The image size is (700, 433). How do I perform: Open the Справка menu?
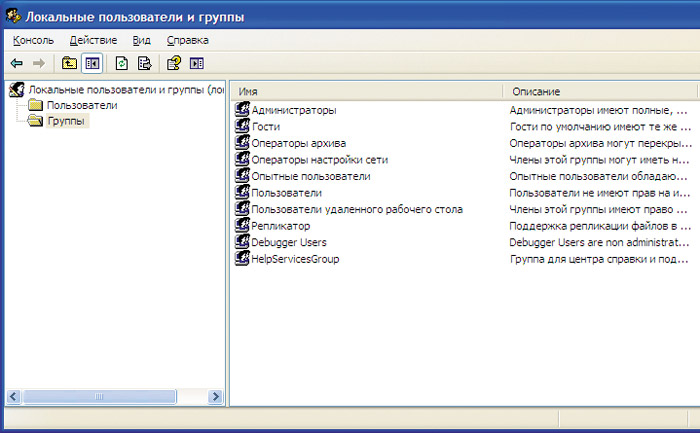point(188,40)
